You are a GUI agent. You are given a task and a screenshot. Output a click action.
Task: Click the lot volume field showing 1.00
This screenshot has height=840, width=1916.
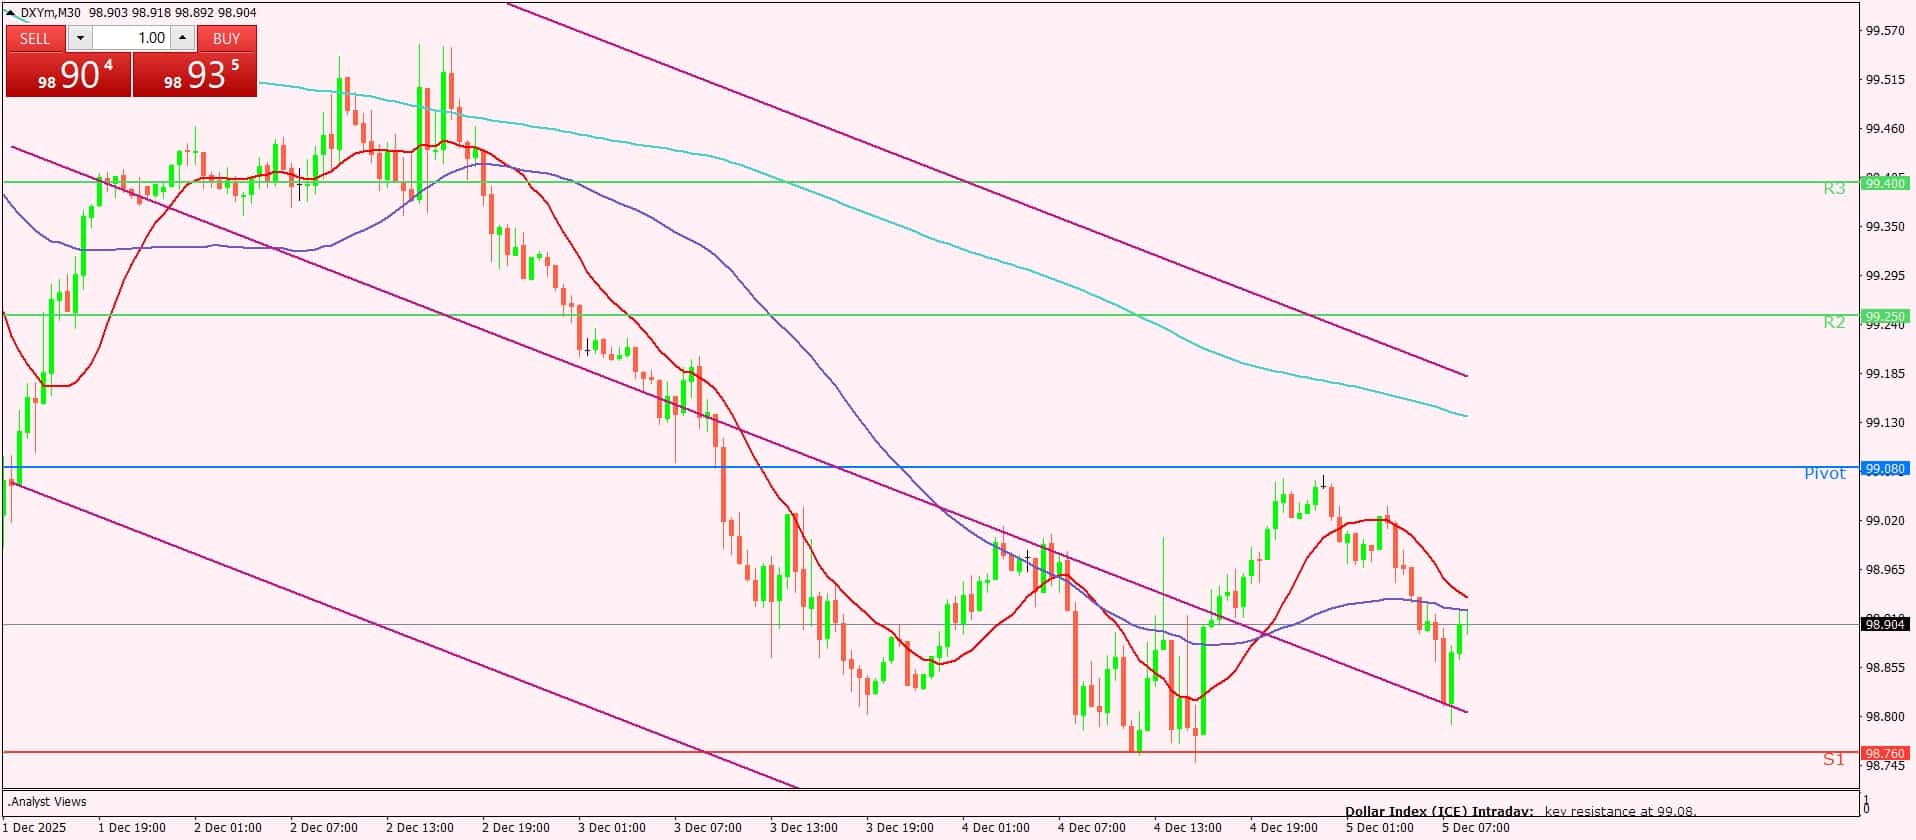click(x=131, y=38)
